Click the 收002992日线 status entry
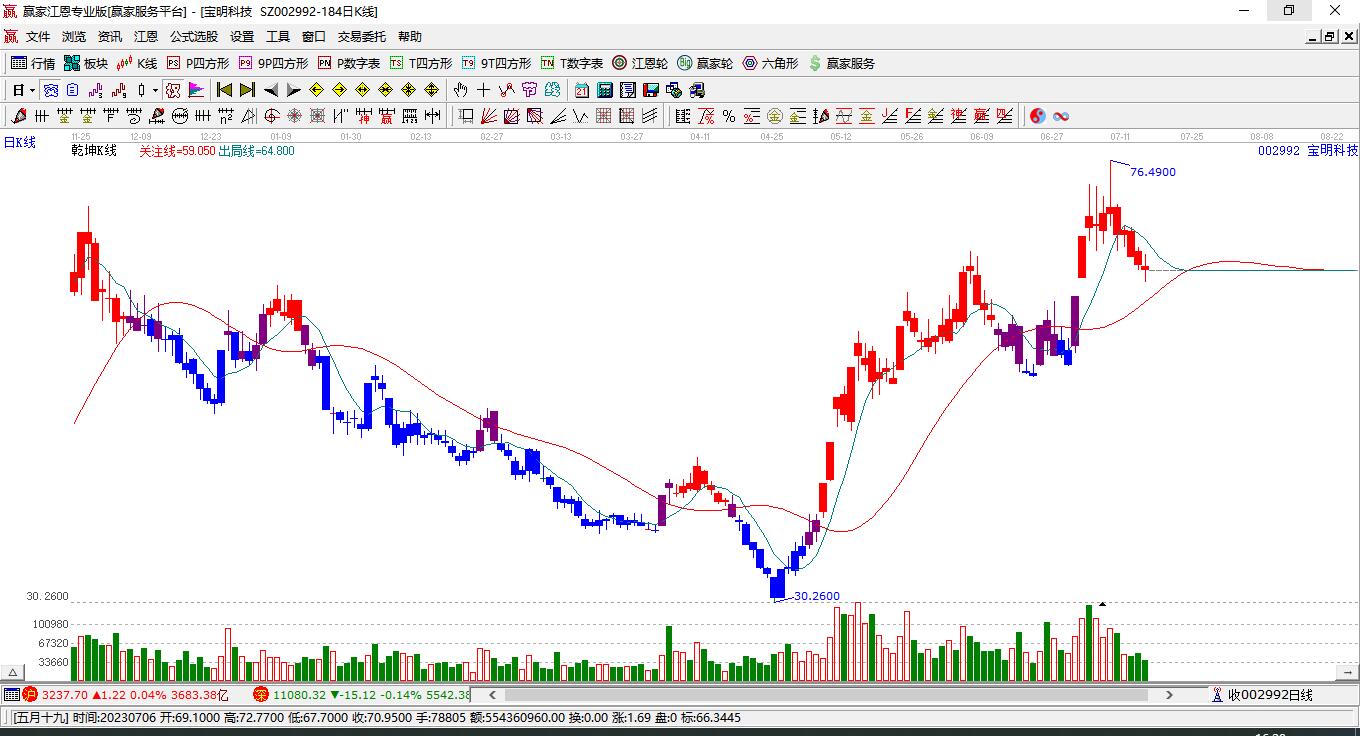The image size is (1360, 736). click(1262, 694)
